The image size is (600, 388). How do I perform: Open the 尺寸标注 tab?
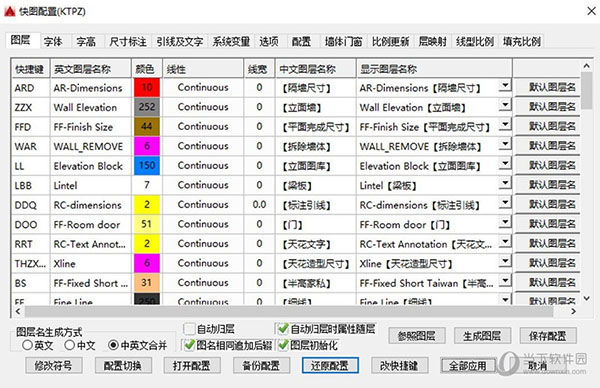[x=128, y=41]
